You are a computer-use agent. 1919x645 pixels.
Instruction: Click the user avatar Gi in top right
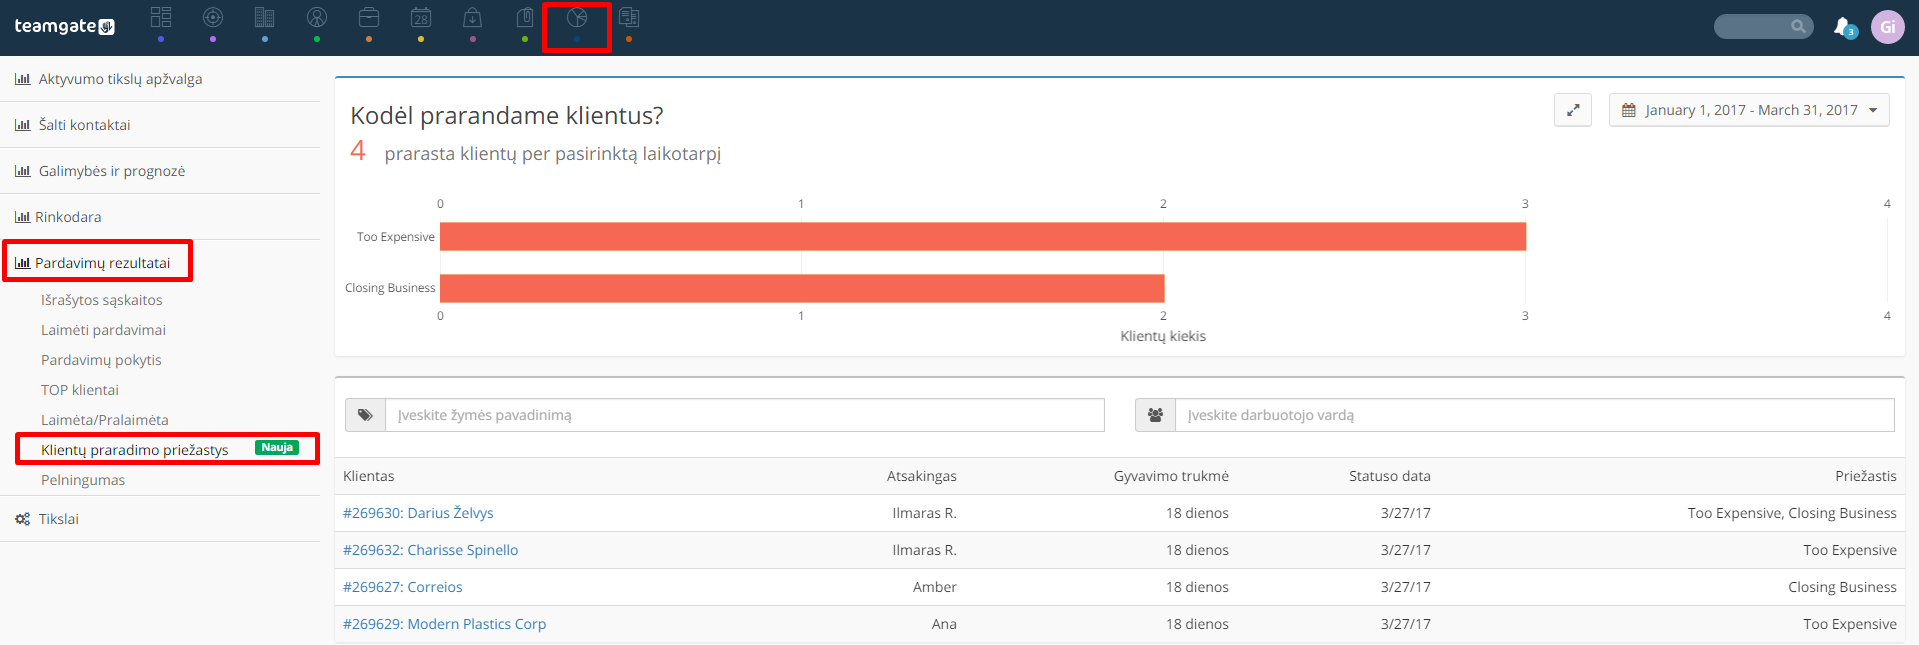coord(1887,27)
